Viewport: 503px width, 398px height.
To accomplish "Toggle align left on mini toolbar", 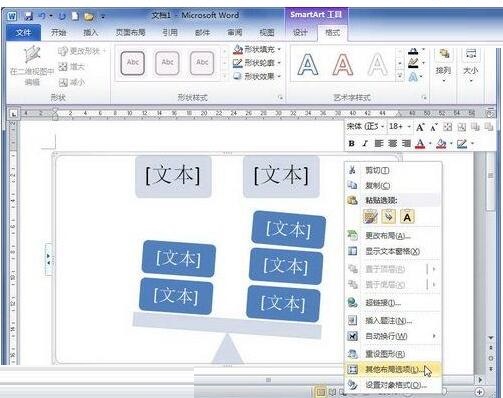I will click(x=379, y=144).
